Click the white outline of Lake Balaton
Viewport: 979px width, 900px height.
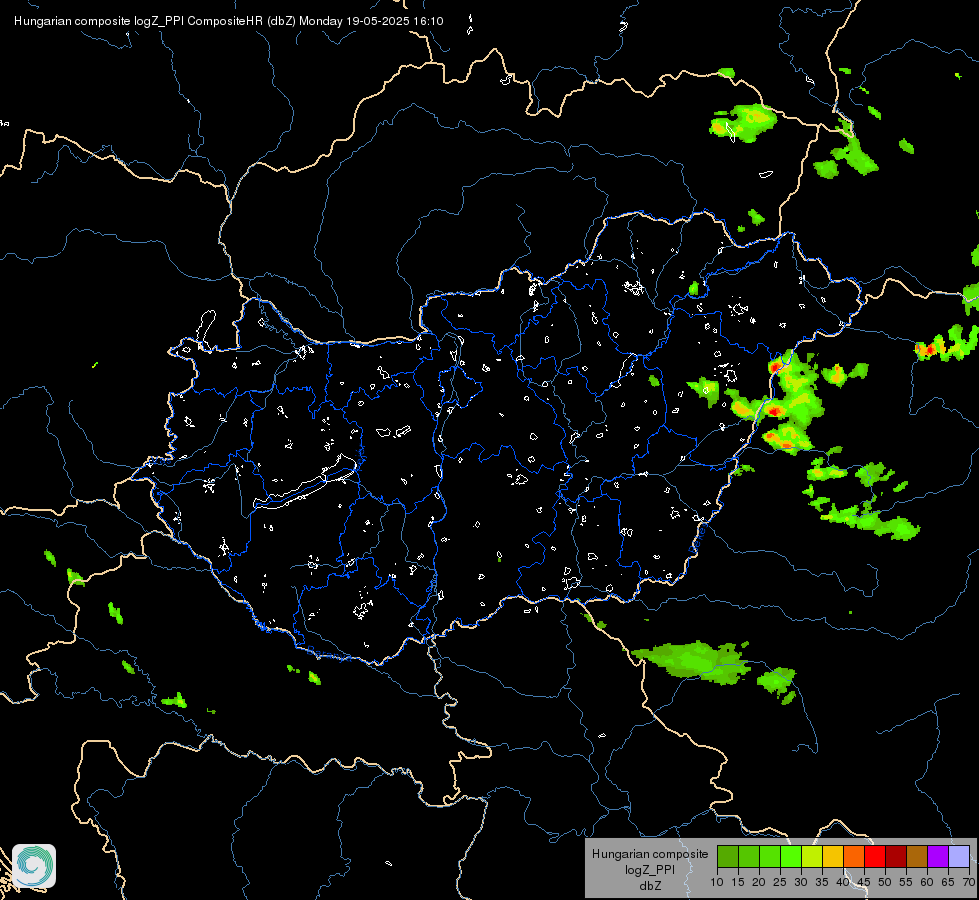(305, 483)
